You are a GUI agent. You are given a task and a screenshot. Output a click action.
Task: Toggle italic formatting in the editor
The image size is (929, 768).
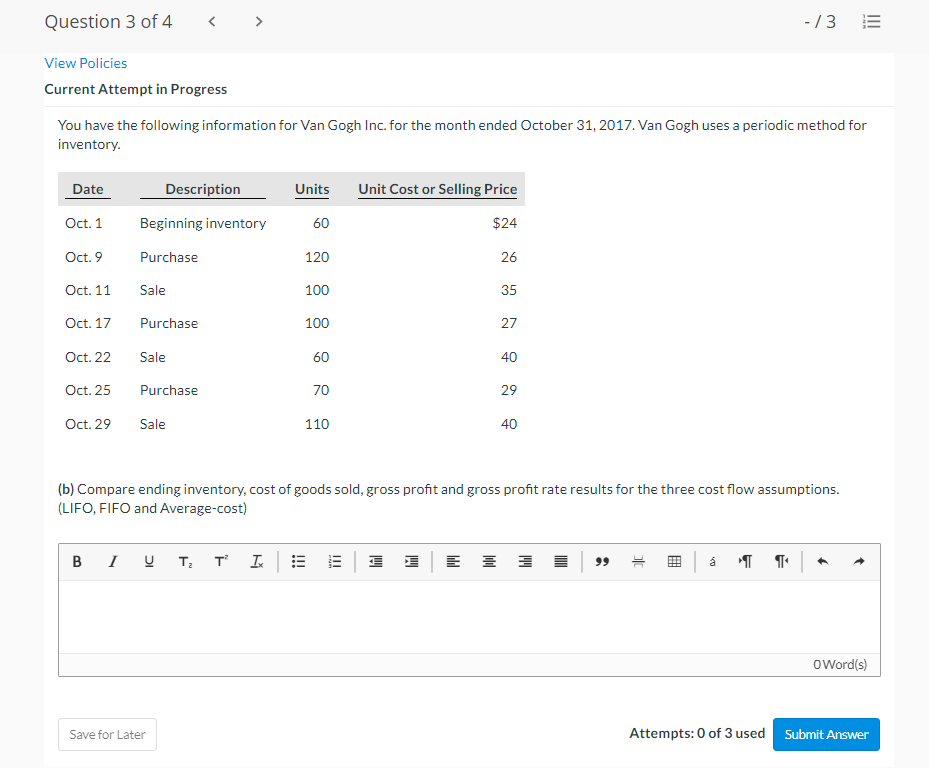coord(113,561)
